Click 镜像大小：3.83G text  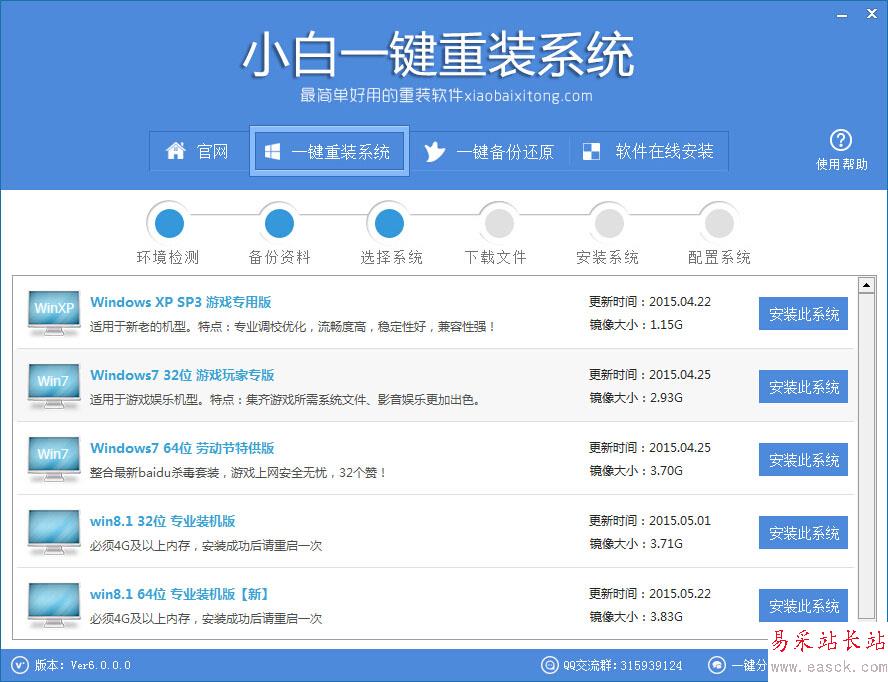pos(636,617)
